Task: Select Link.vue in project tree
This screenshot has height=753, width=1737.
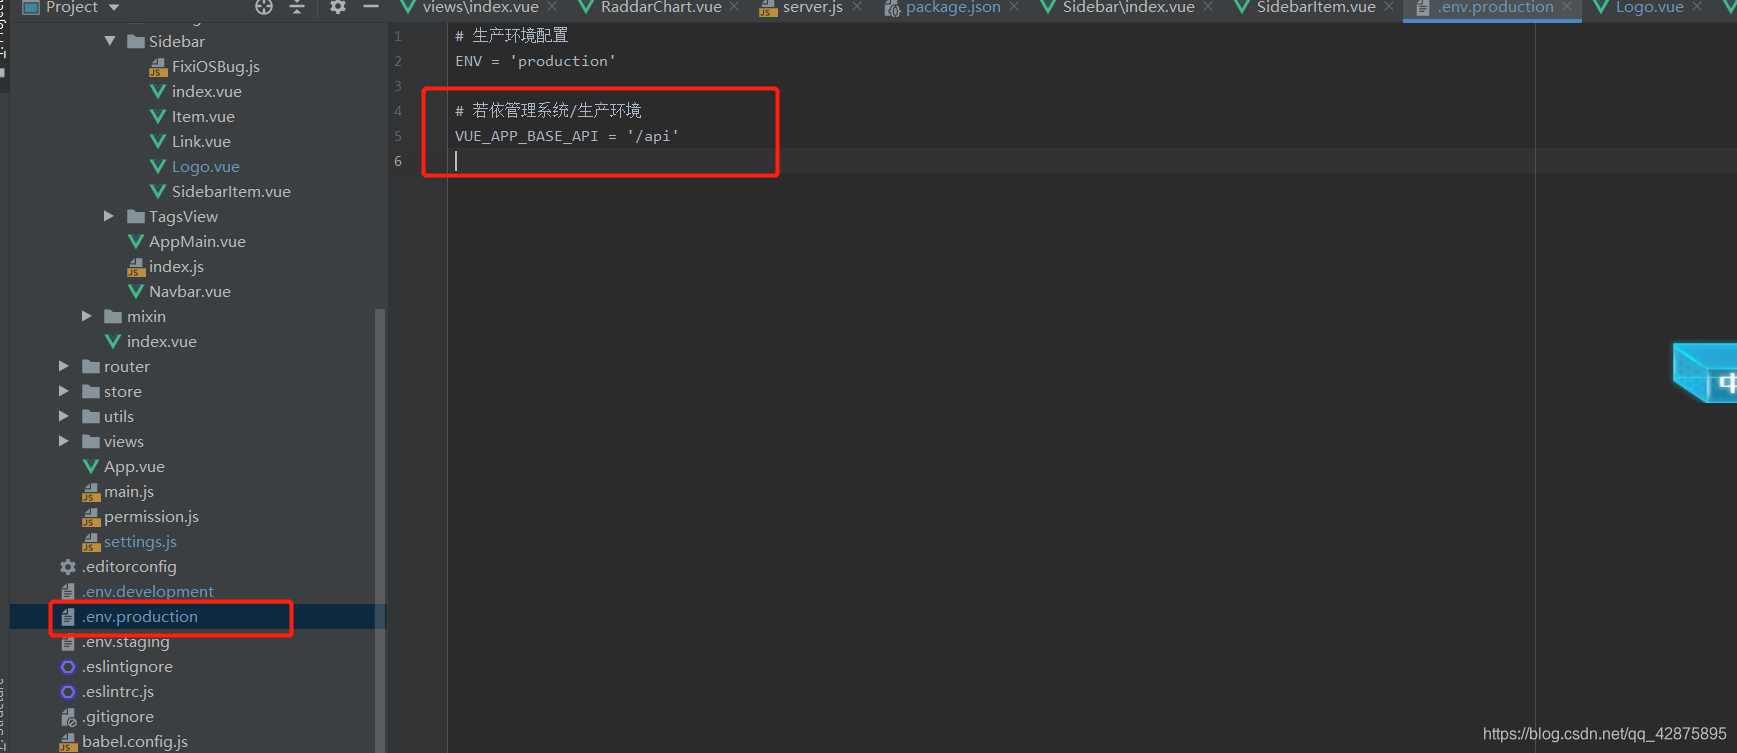Action: point(201,141)
